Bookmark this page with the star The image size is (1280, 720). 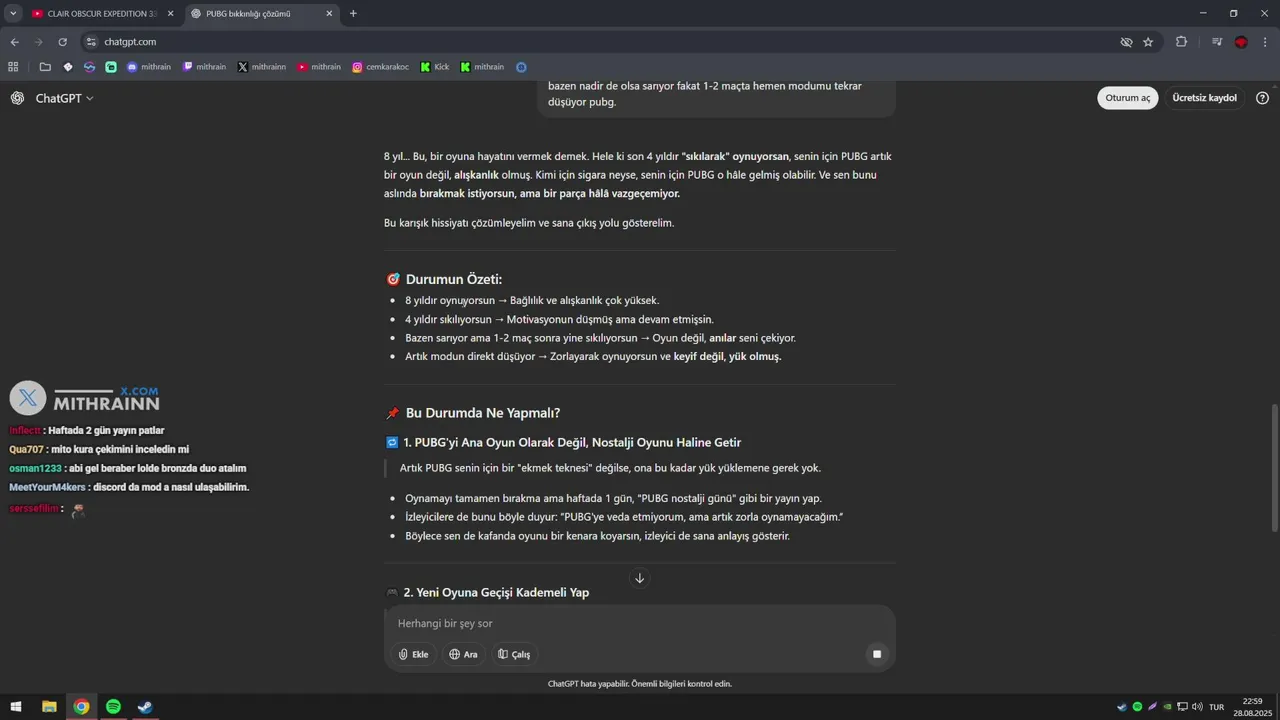point(1148,42)
